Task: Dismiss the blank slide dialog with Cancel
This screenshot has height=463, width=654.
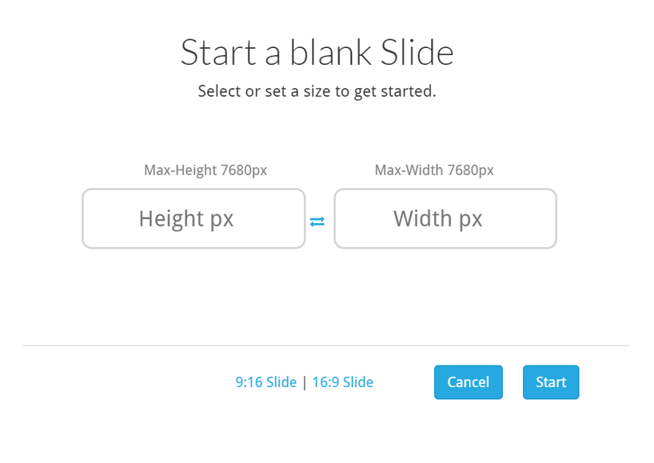Action: click(468, 382)
